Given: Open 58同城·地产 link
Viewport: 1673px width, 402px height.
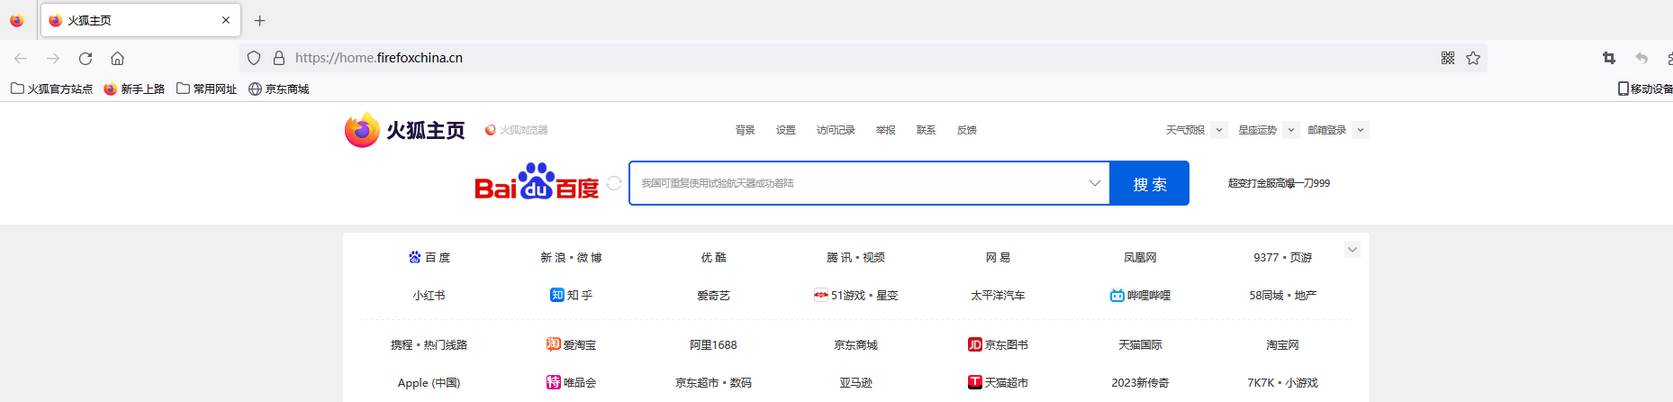Looking at the screenshot, I should coord(1283,295).
